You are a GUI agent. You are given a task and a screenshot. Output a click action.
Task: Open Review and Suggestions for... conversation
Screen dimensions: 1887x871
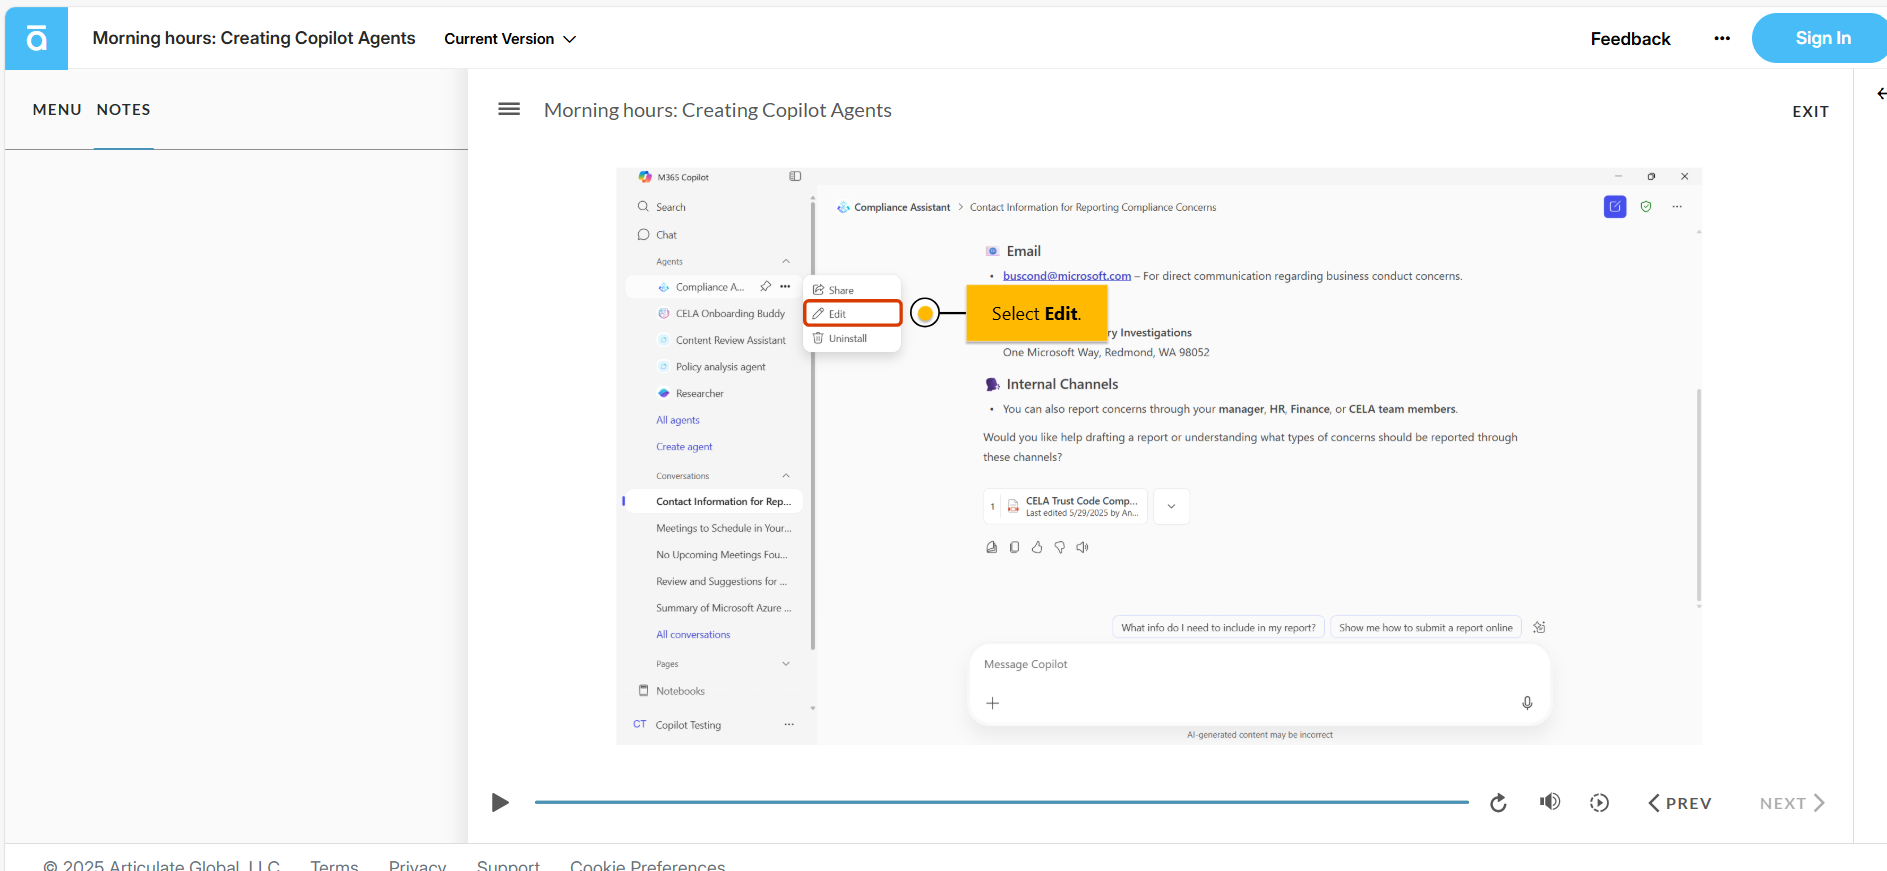coord(722,582)
